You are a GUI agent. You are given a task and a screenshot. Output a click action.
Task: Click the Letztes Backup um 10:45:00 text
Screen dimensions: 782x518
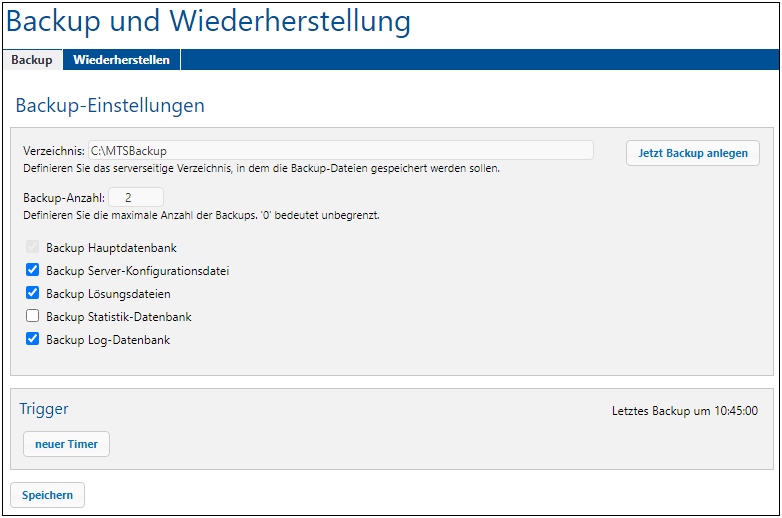(684, 411)
